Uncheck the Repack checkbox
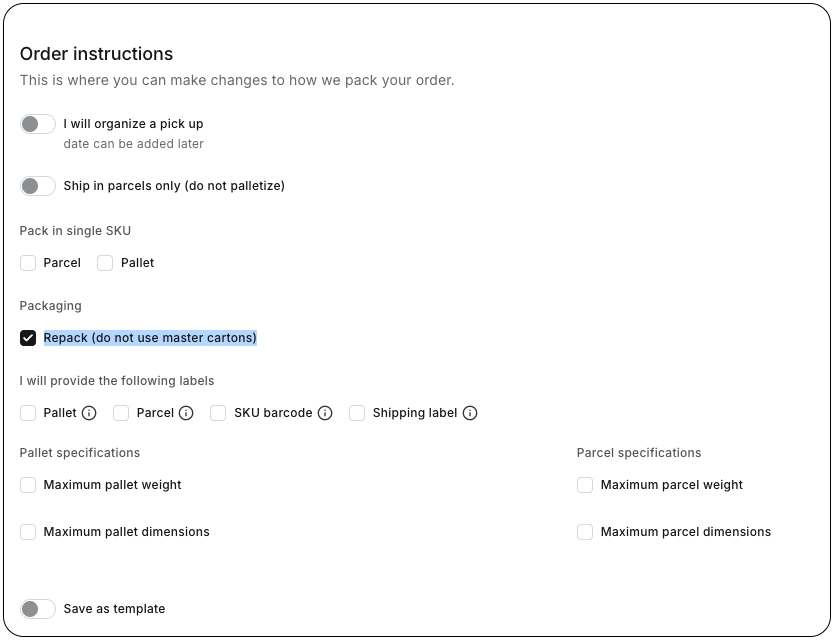This screenshot has width=836, height=642. [28, 338]
